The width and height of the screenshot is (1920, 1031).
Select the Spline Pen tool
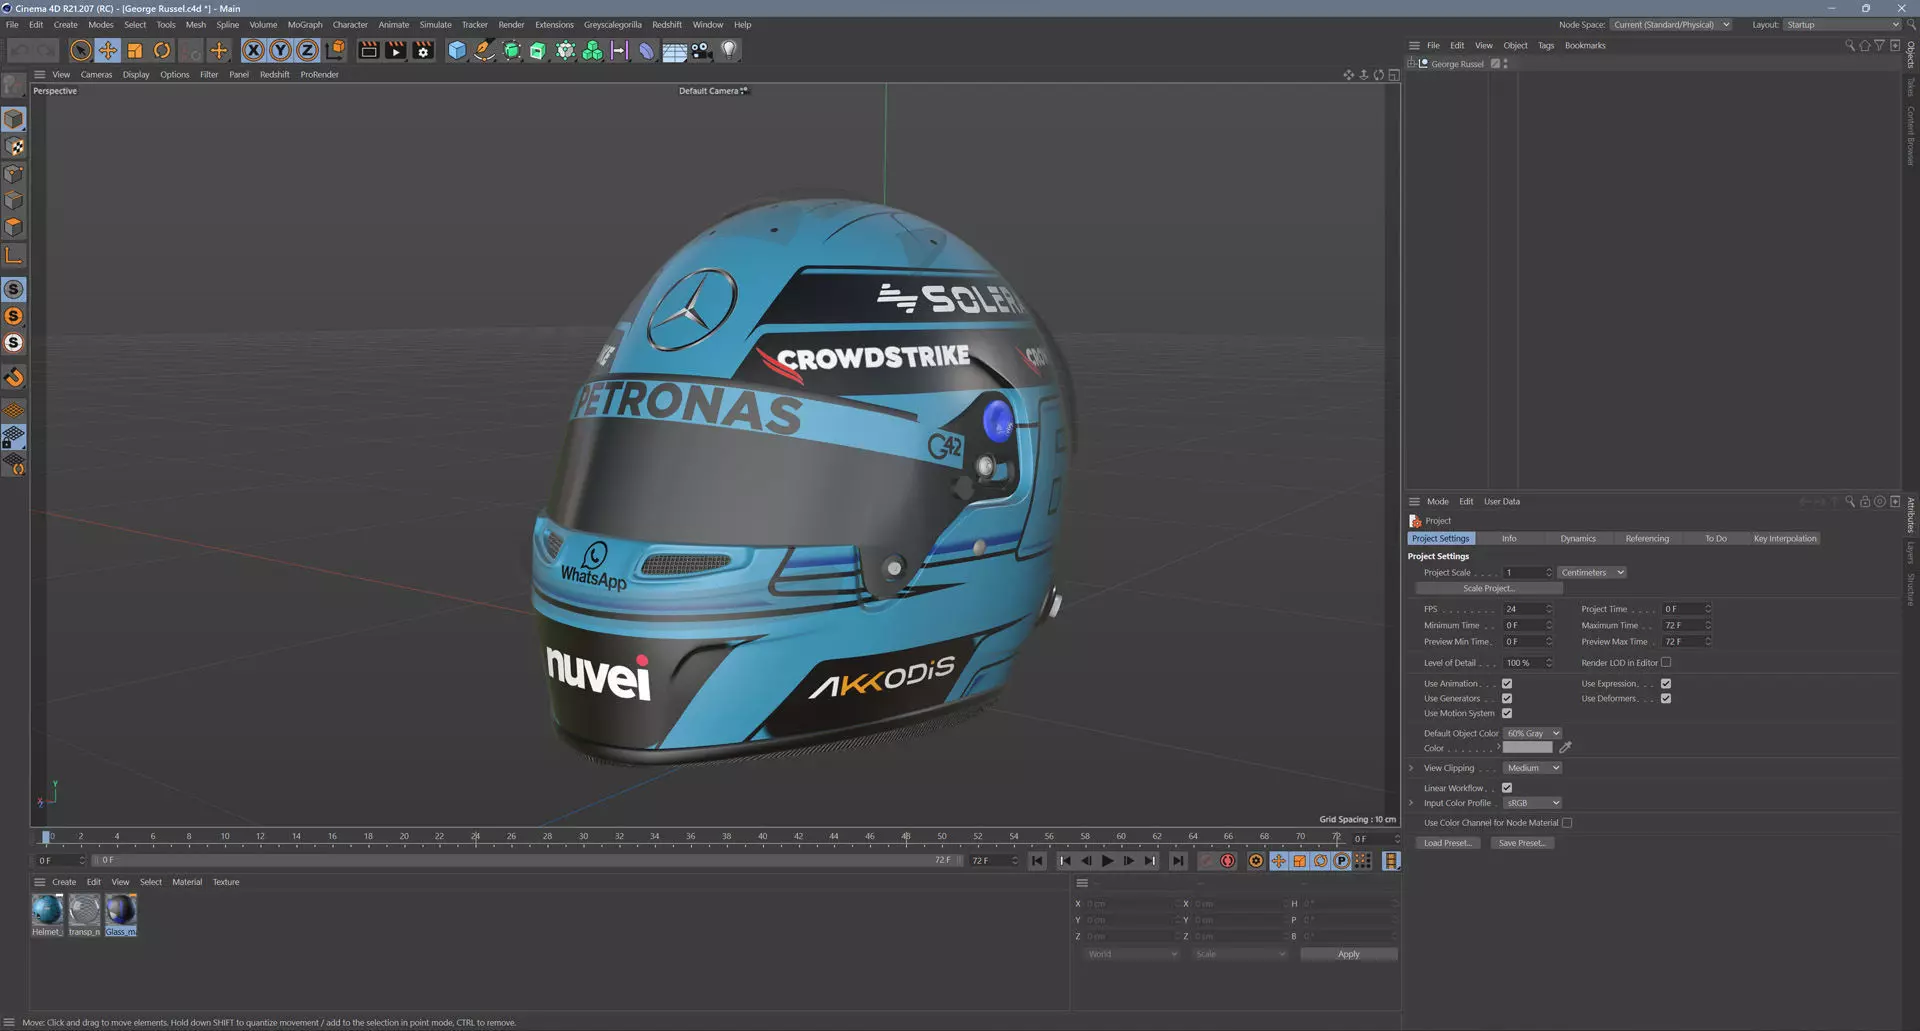click(484, 50)
